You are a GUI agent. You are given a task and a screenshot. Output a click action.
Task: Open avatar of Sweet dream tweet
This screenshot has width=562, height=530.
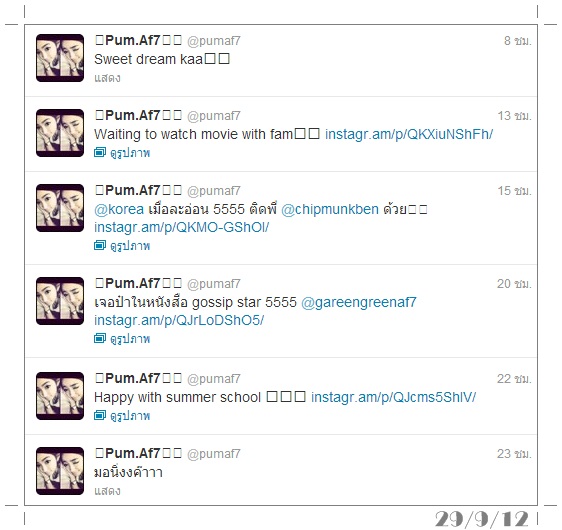click(60, 58)
